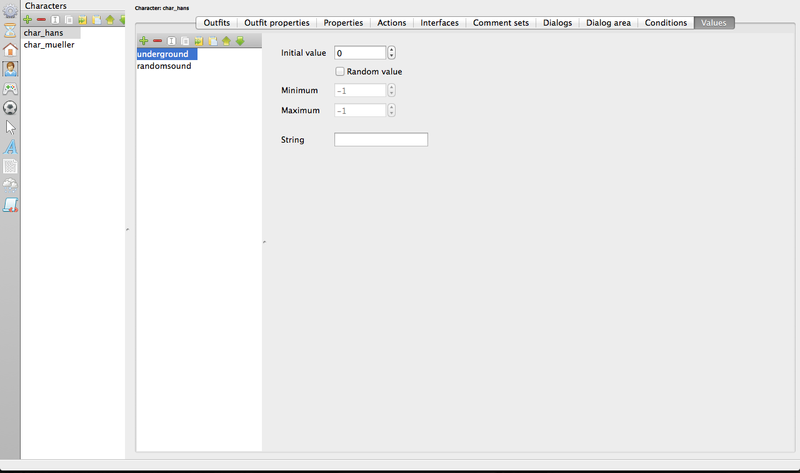Select char_mueller in the Characters list
This screenshot has height=473, width=800.
49,45
